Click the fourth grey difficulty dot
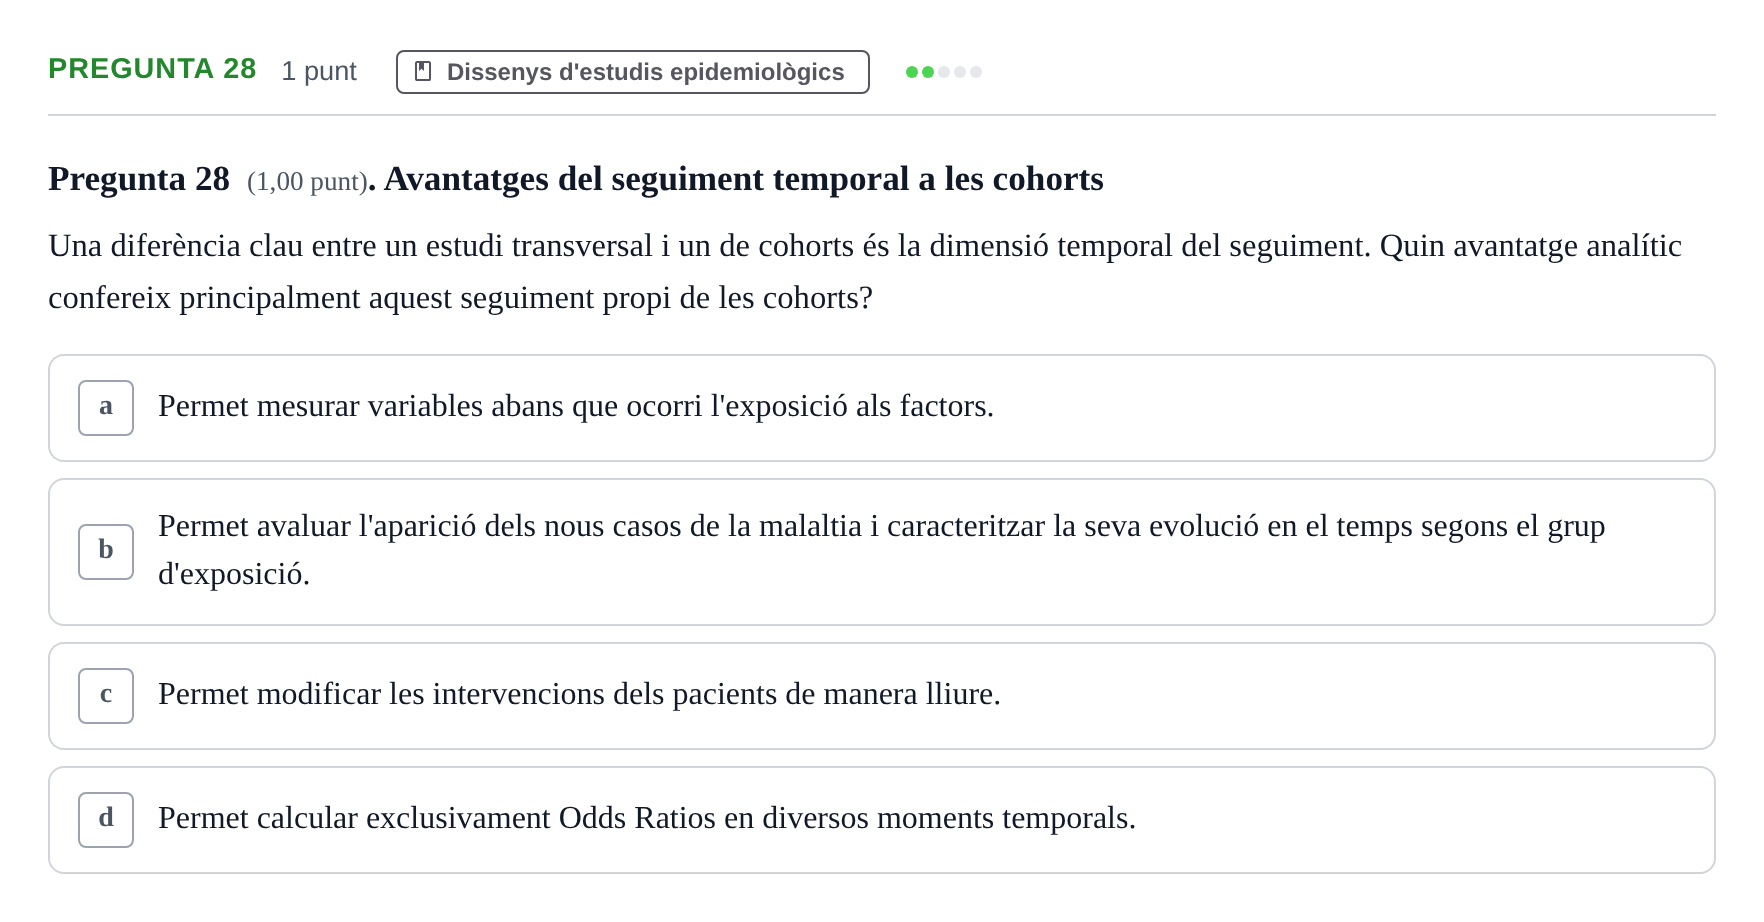 960,72
